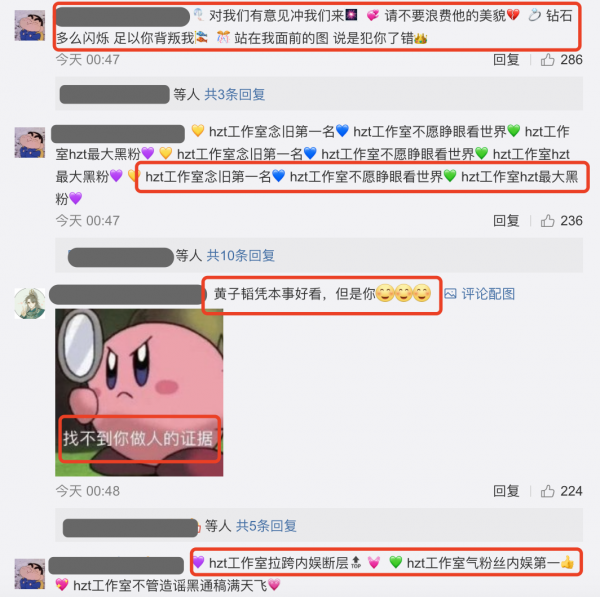Image resolution: width=600 pixels, height=597 pixels.
Task: Click the 今天 00:48 timestamp
Action: (x=88, y=491)
